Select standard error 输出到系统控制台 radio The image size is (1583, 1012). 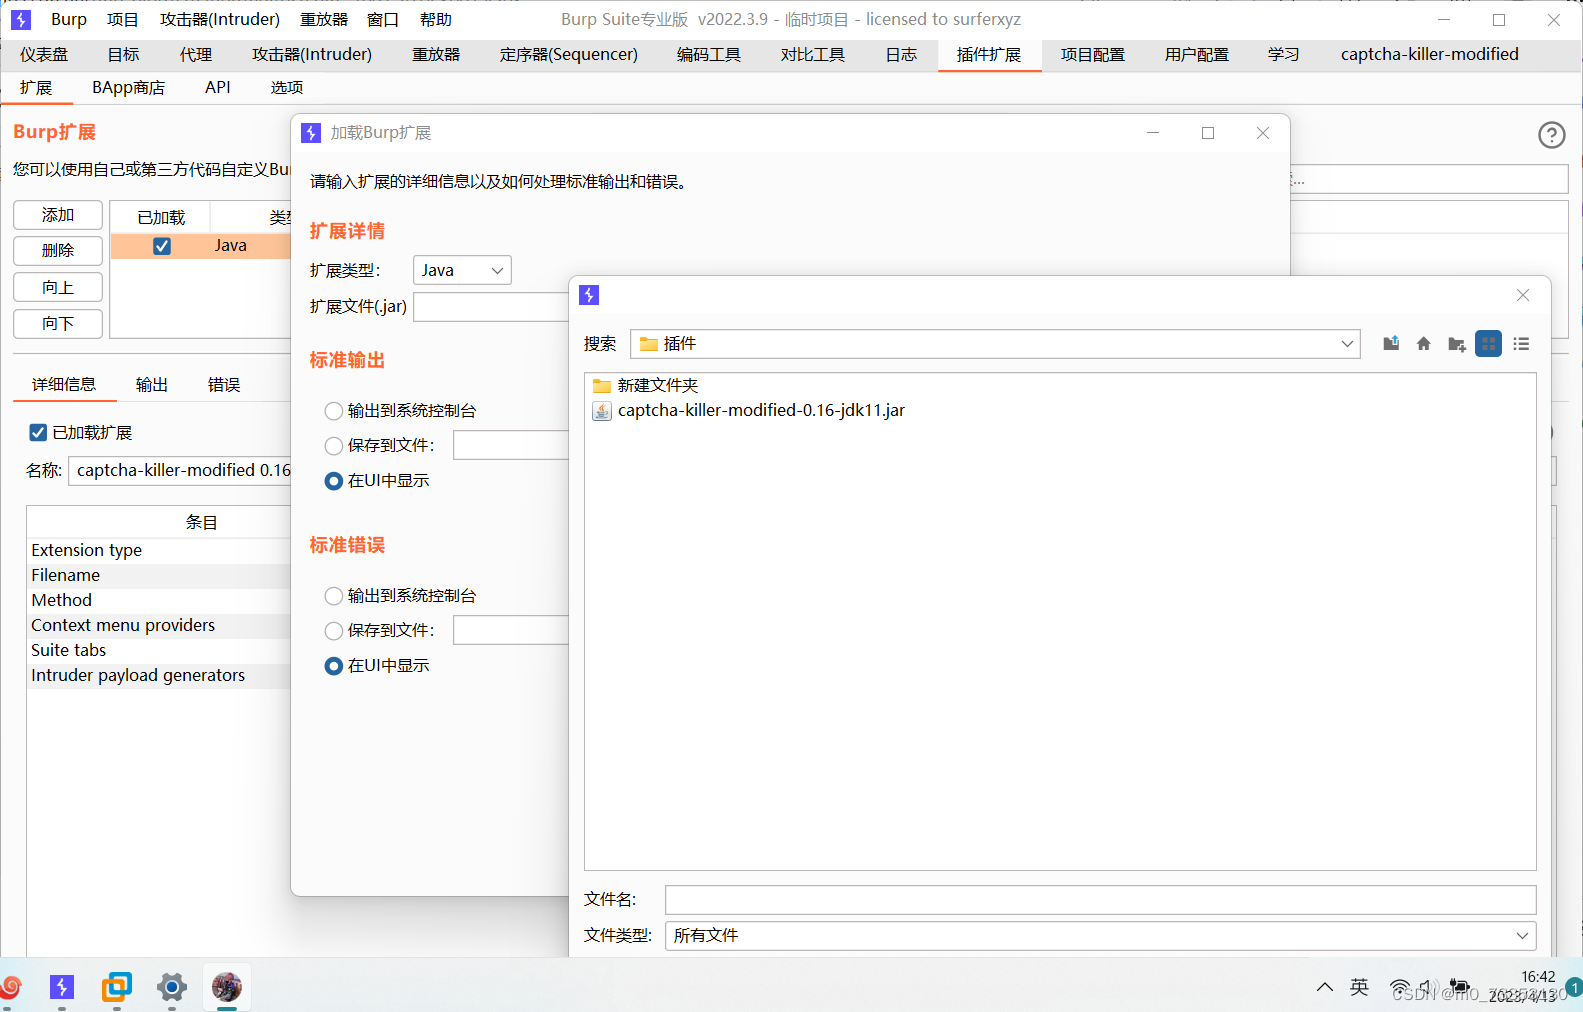[334, 596]
